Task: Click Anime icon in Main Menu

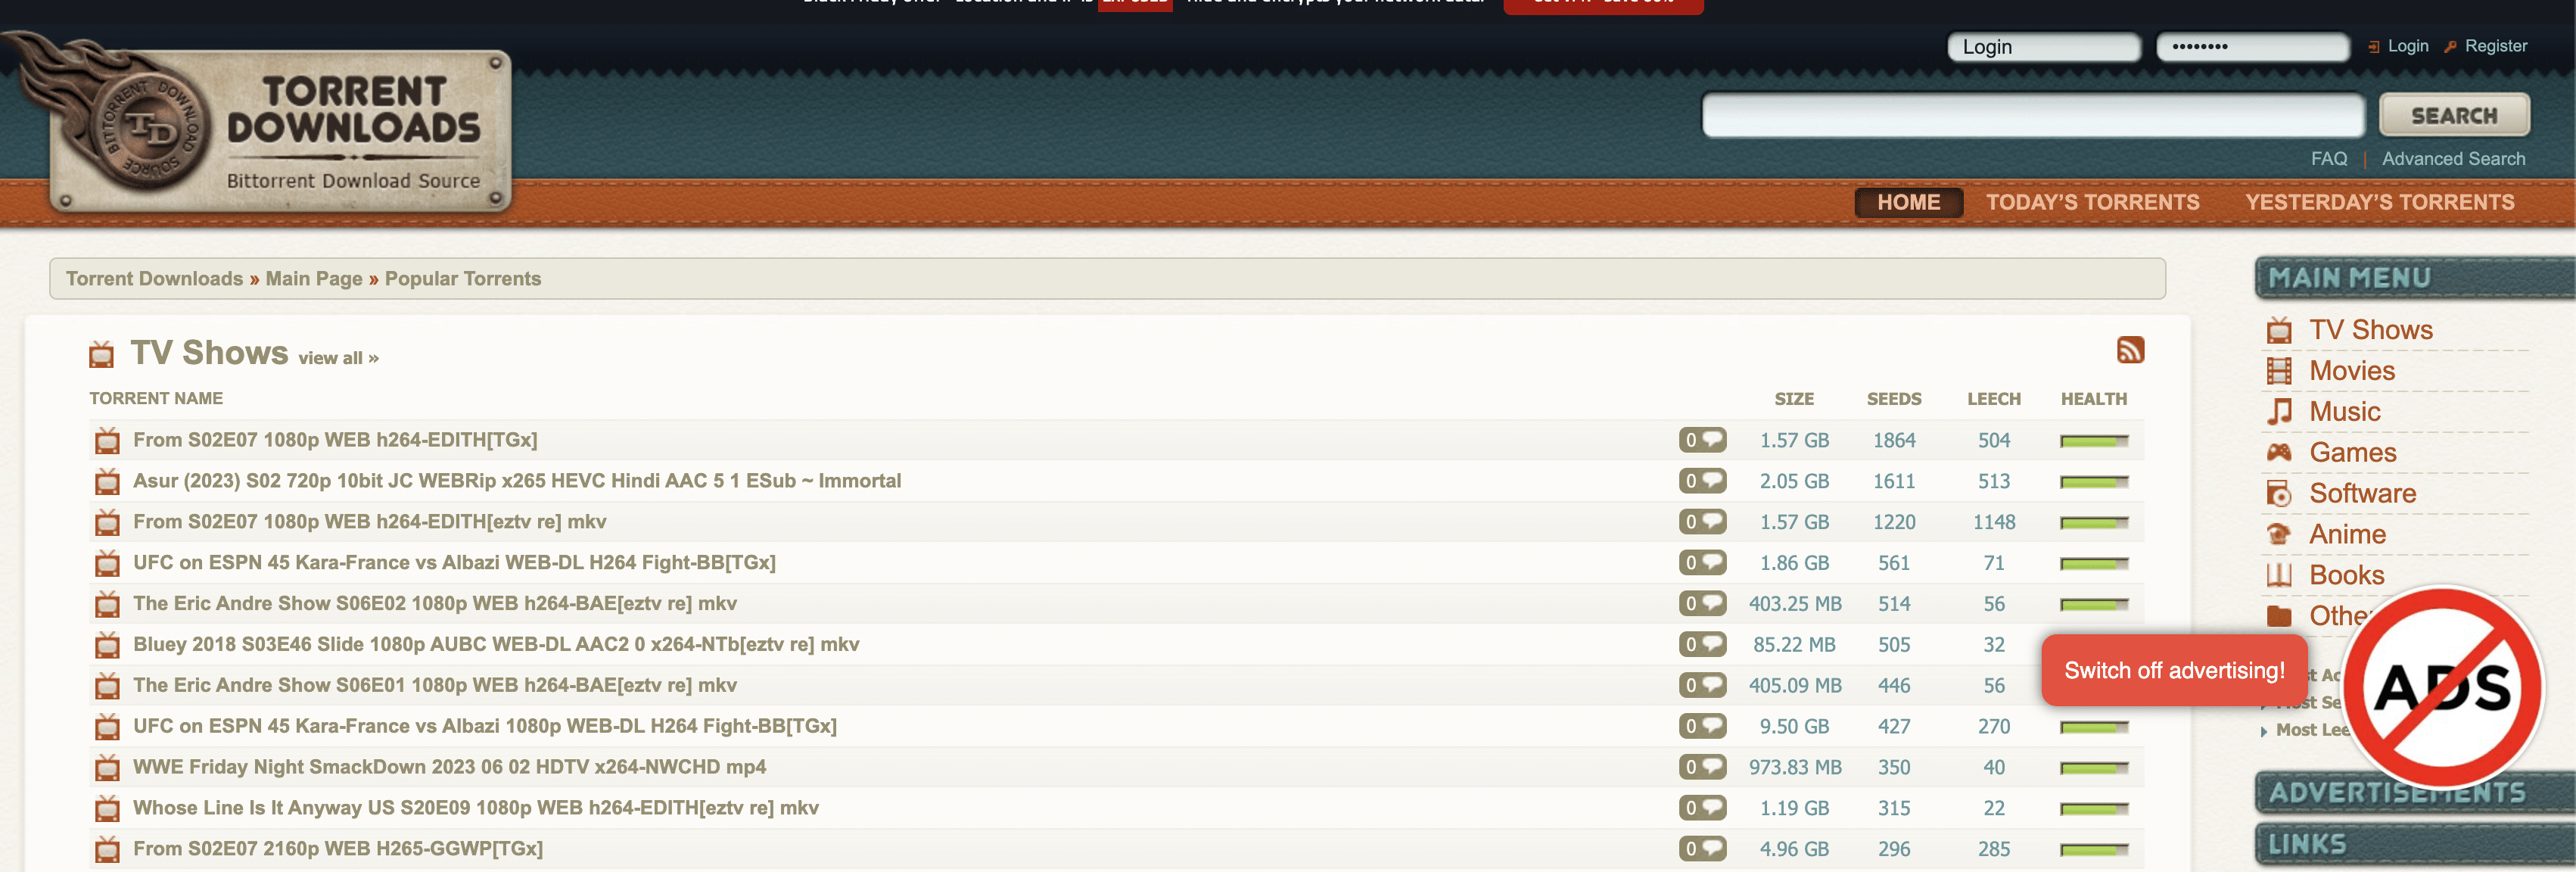Action: (x=2279, y=534)
